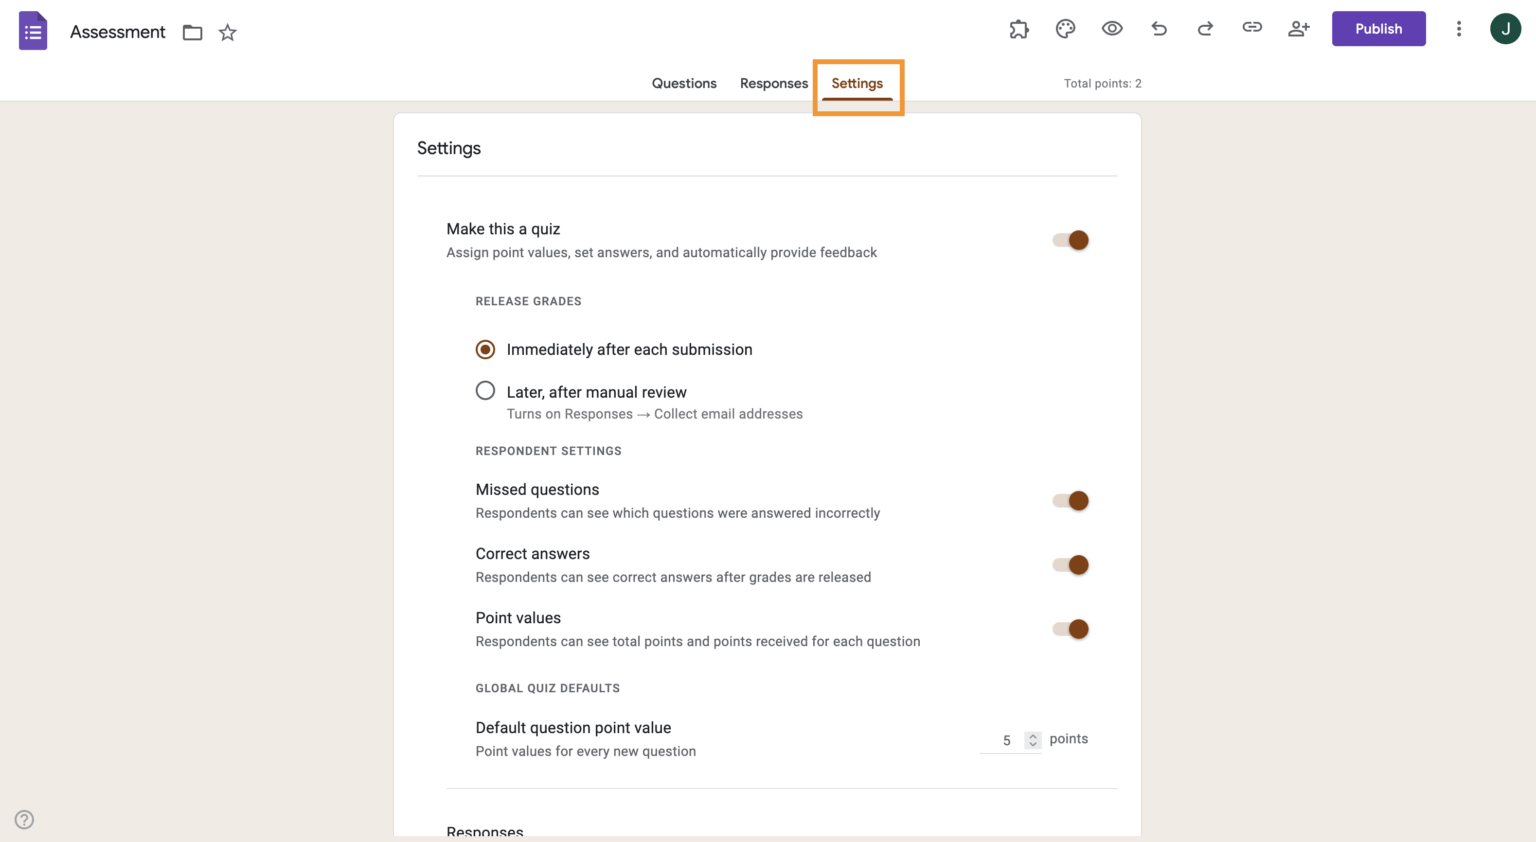The height and width of the screenshot is (842, 1536).
Task: Open the help question mark button
Action: coord(23,818)
